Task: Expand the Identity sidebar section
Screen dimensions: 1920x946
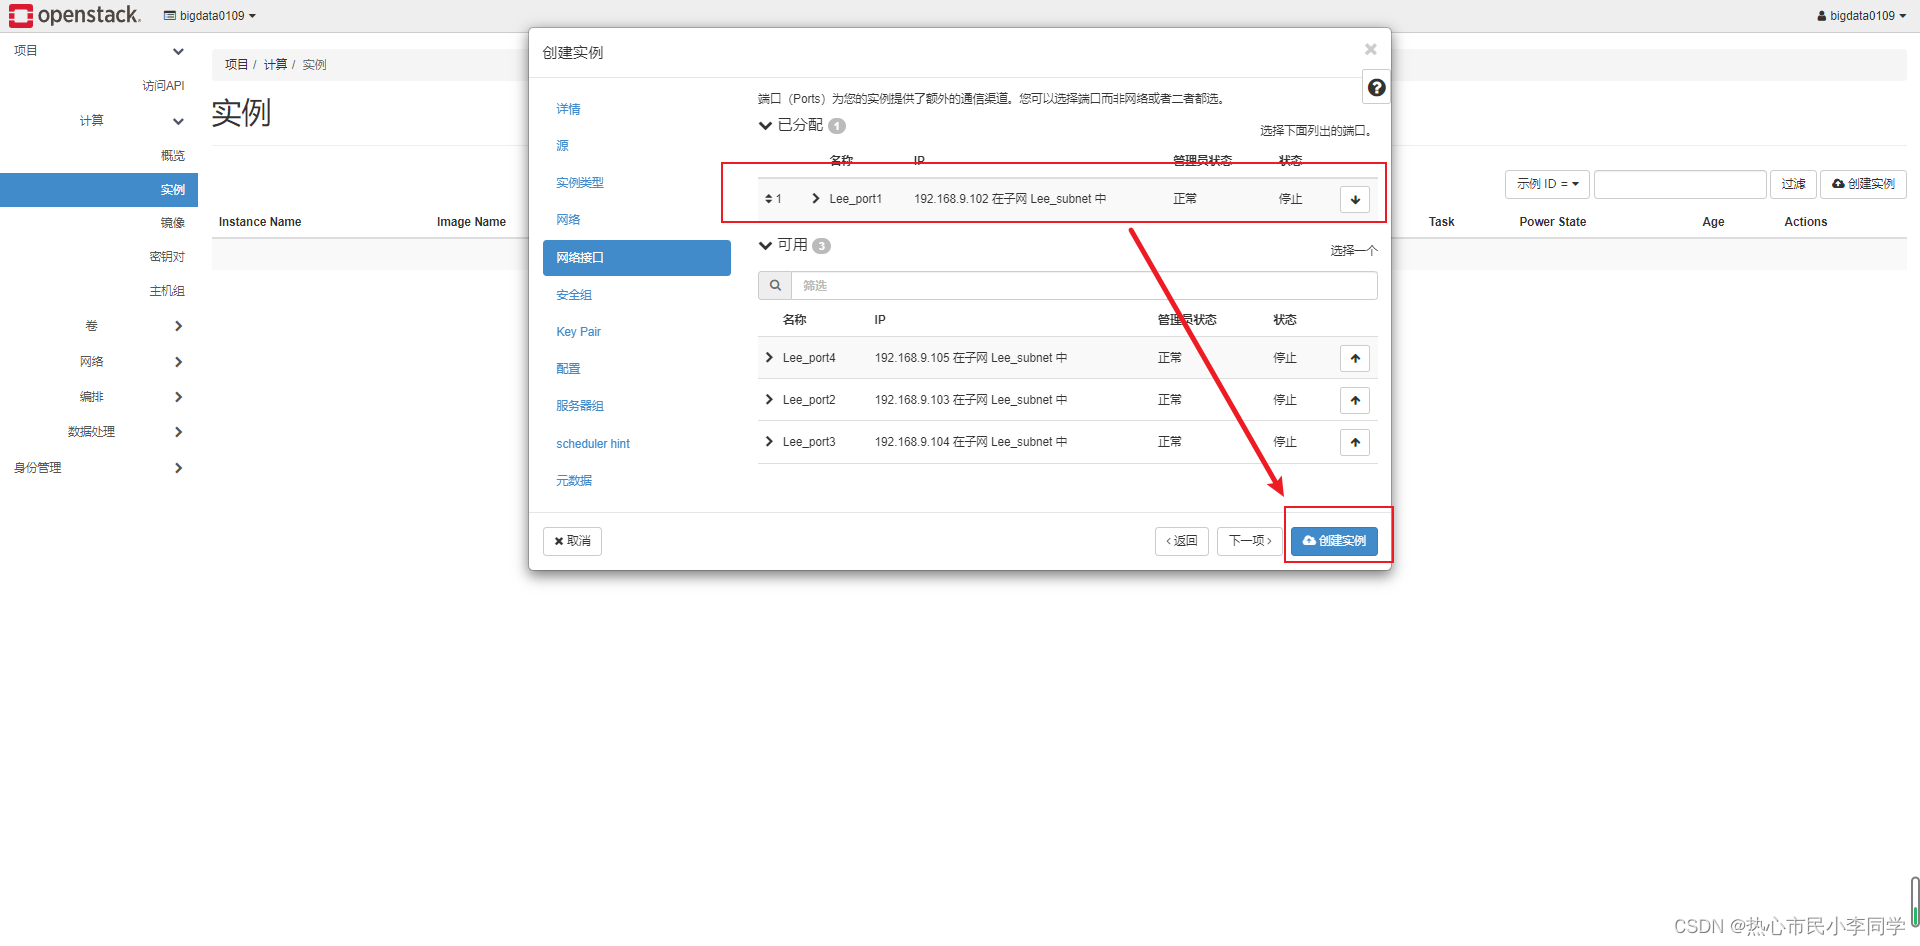Action: [178, 468]
